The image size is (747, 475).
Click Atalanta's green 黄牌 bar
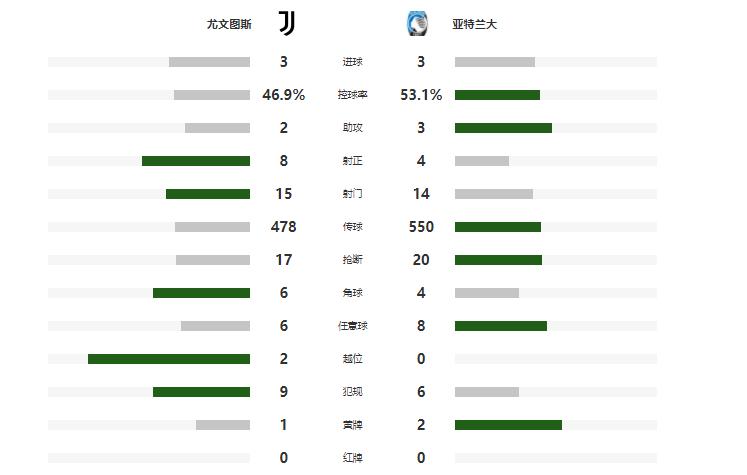pyautogui.click(x=508, y=425)
